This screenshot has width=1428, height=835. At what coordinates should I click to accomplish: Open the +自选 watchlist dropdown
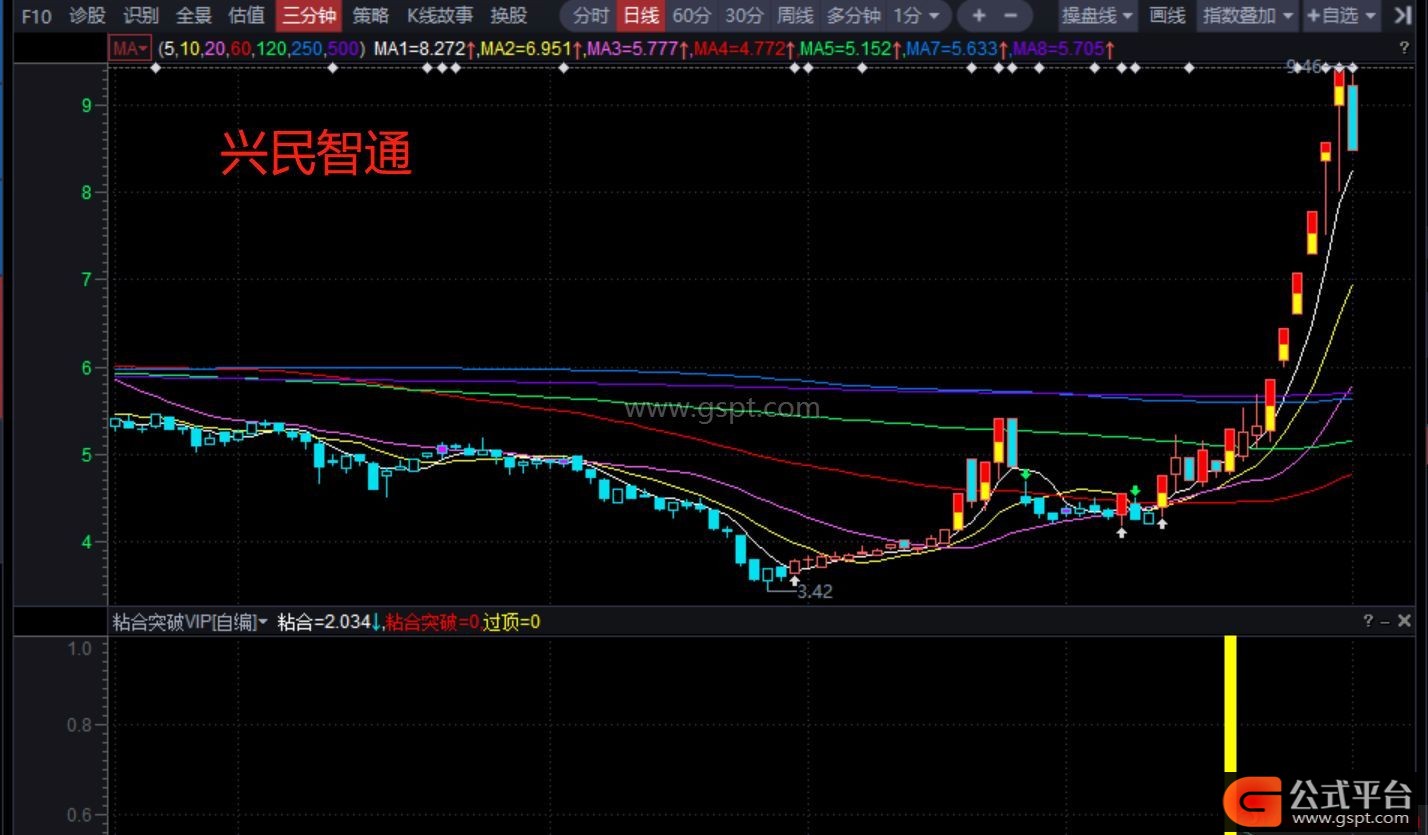1340,15
